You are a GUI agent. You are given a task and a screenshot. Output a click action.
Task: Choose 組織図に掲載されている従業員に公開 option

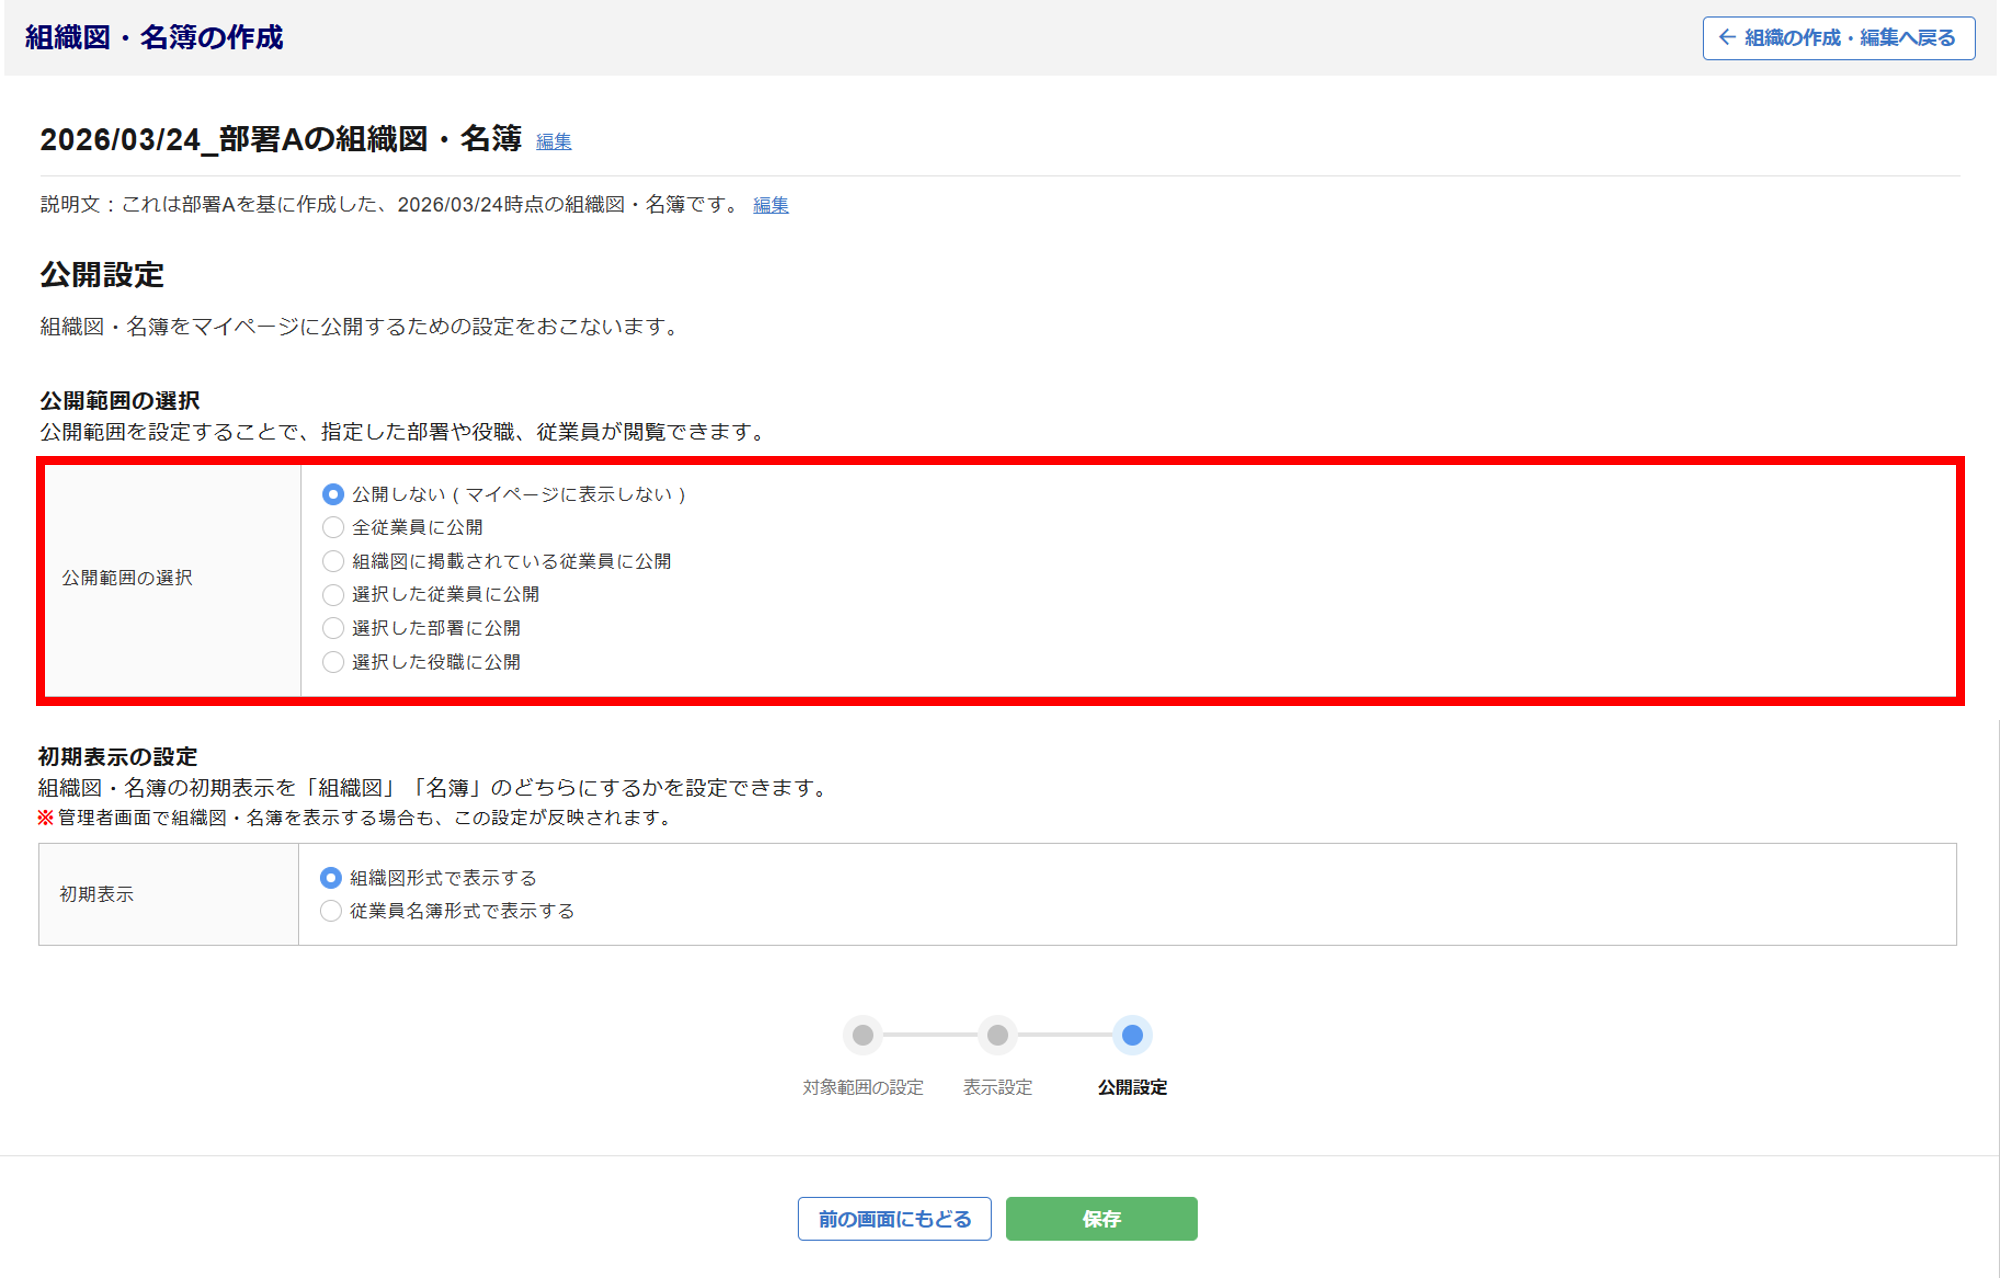[333, 561]
